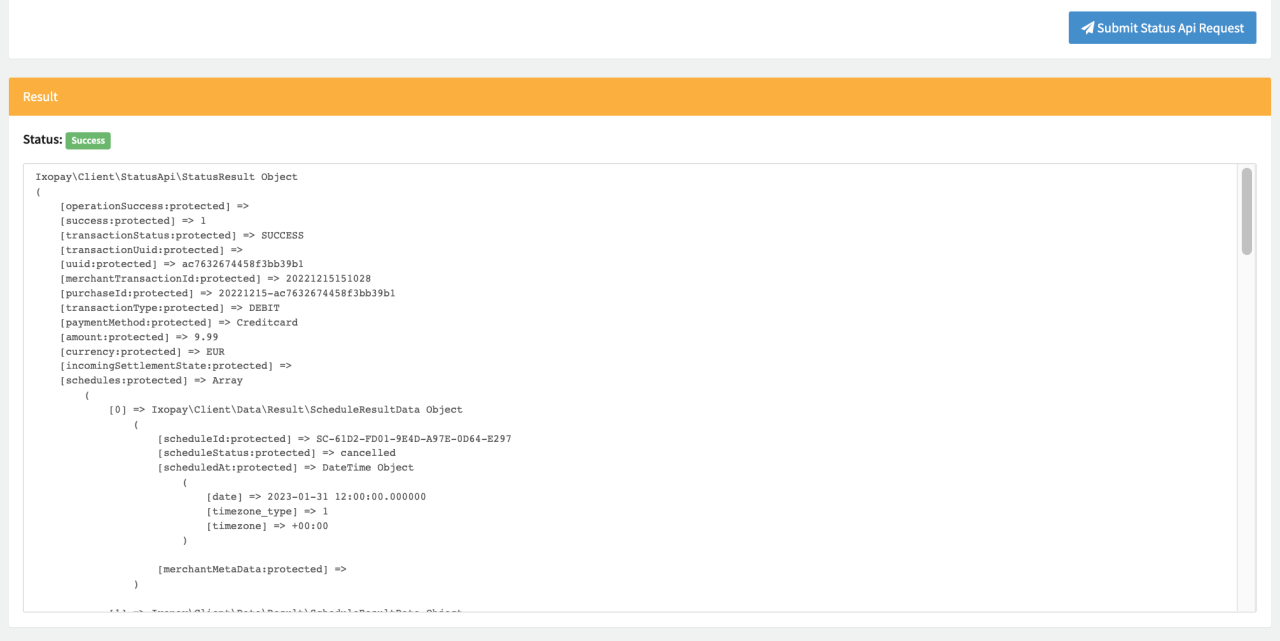Click the paper plane icon on Submit button
Screen dimensions: 1280x641
pos(1087,28)
